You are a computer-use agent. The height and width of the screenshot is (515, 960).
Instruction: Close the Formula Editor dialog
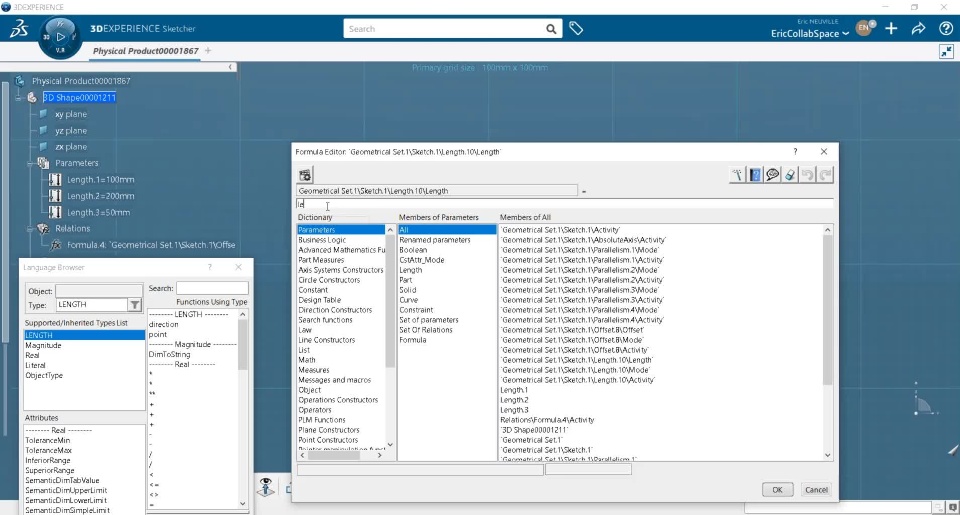[823, 151]
